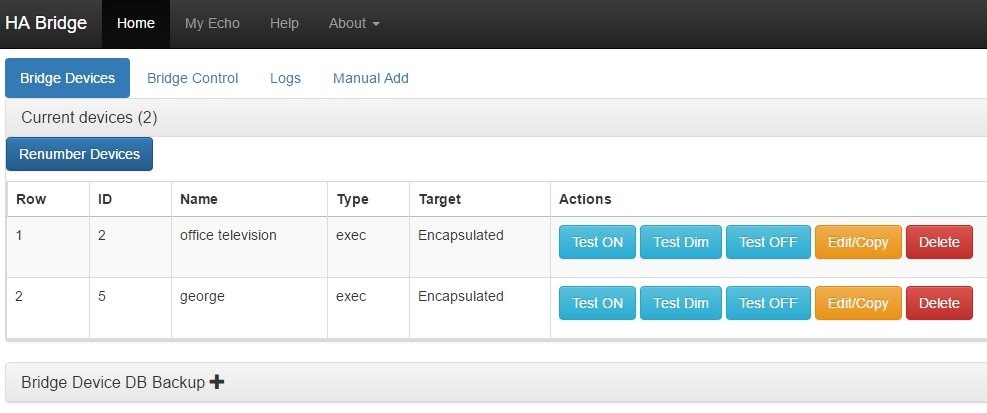Open the Manual Add tab
This screenshot has height=413, width=987.
[x=370, y=78]
